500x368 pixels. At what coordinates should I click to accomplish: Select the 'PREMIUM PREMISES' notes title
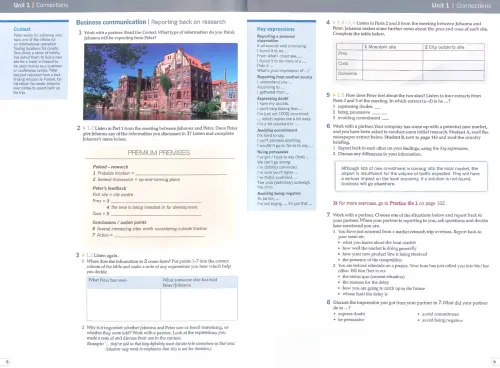[x=159, y=153]
